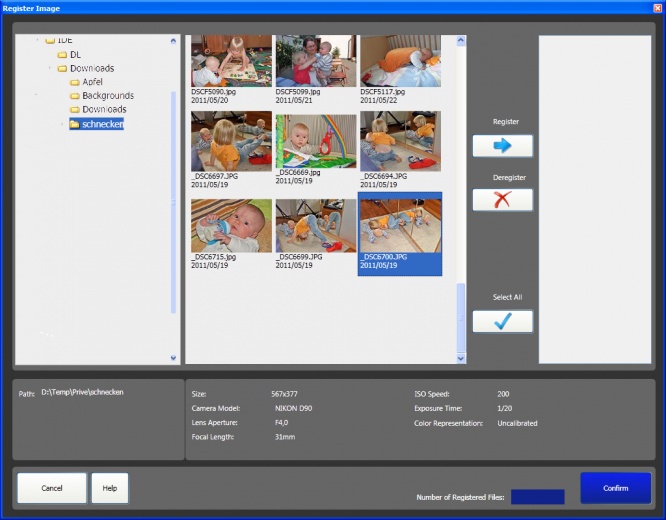The image size is (666, 520).
Task: Click thumbnail list scroll down arrow
Action: point(461,359)
